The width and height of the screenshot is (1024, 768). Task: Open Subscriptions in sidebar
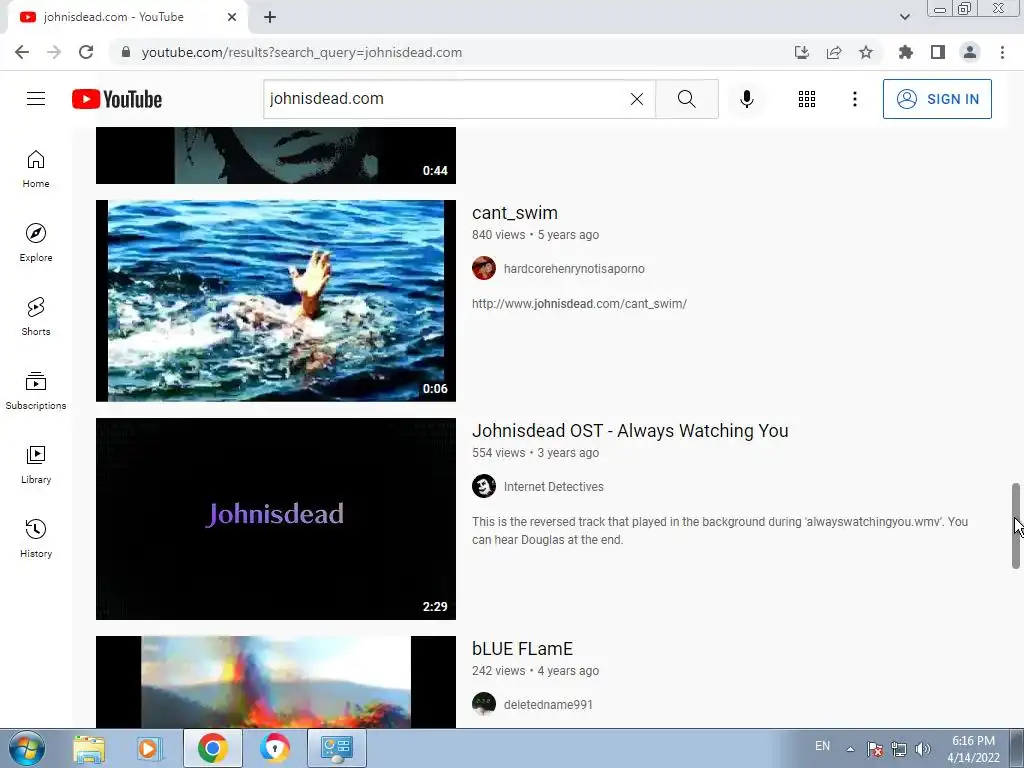click(x=36, y=391)
